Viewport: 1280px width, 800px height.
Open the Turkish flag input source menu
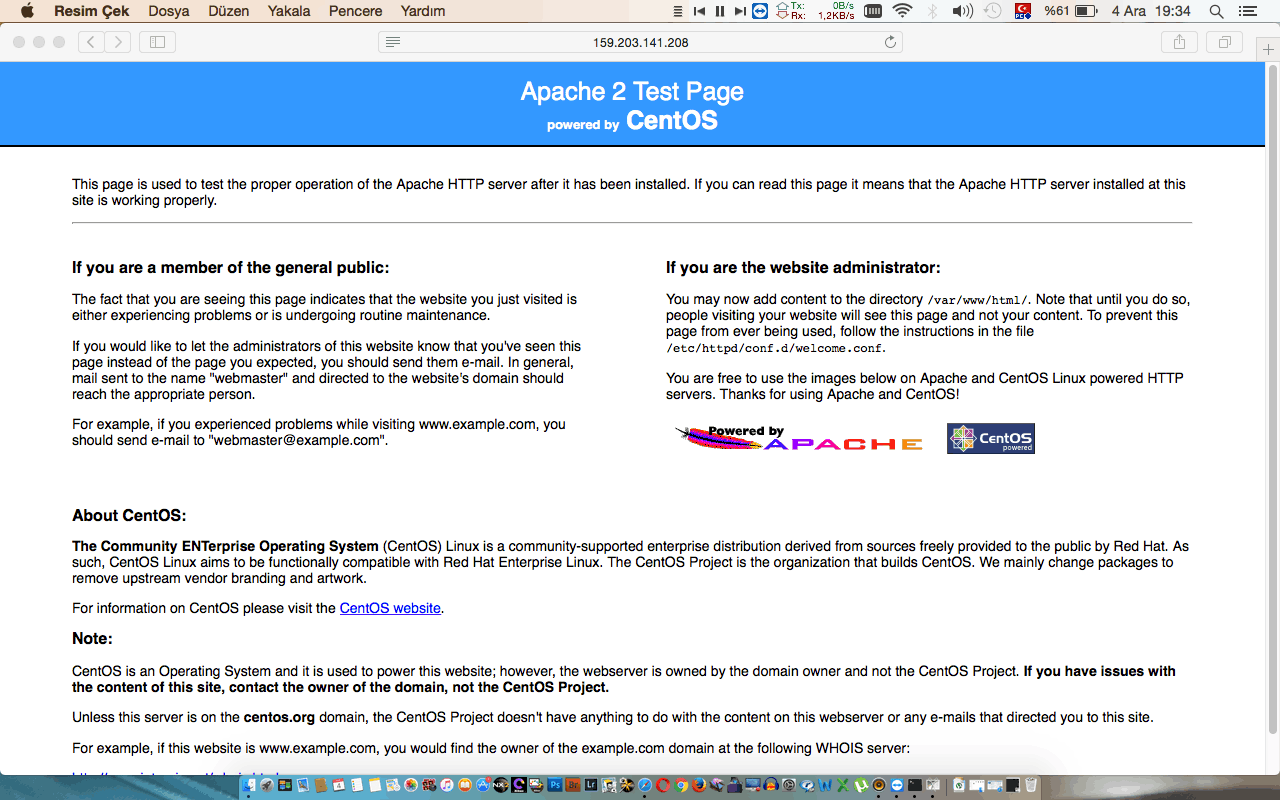1023,11
